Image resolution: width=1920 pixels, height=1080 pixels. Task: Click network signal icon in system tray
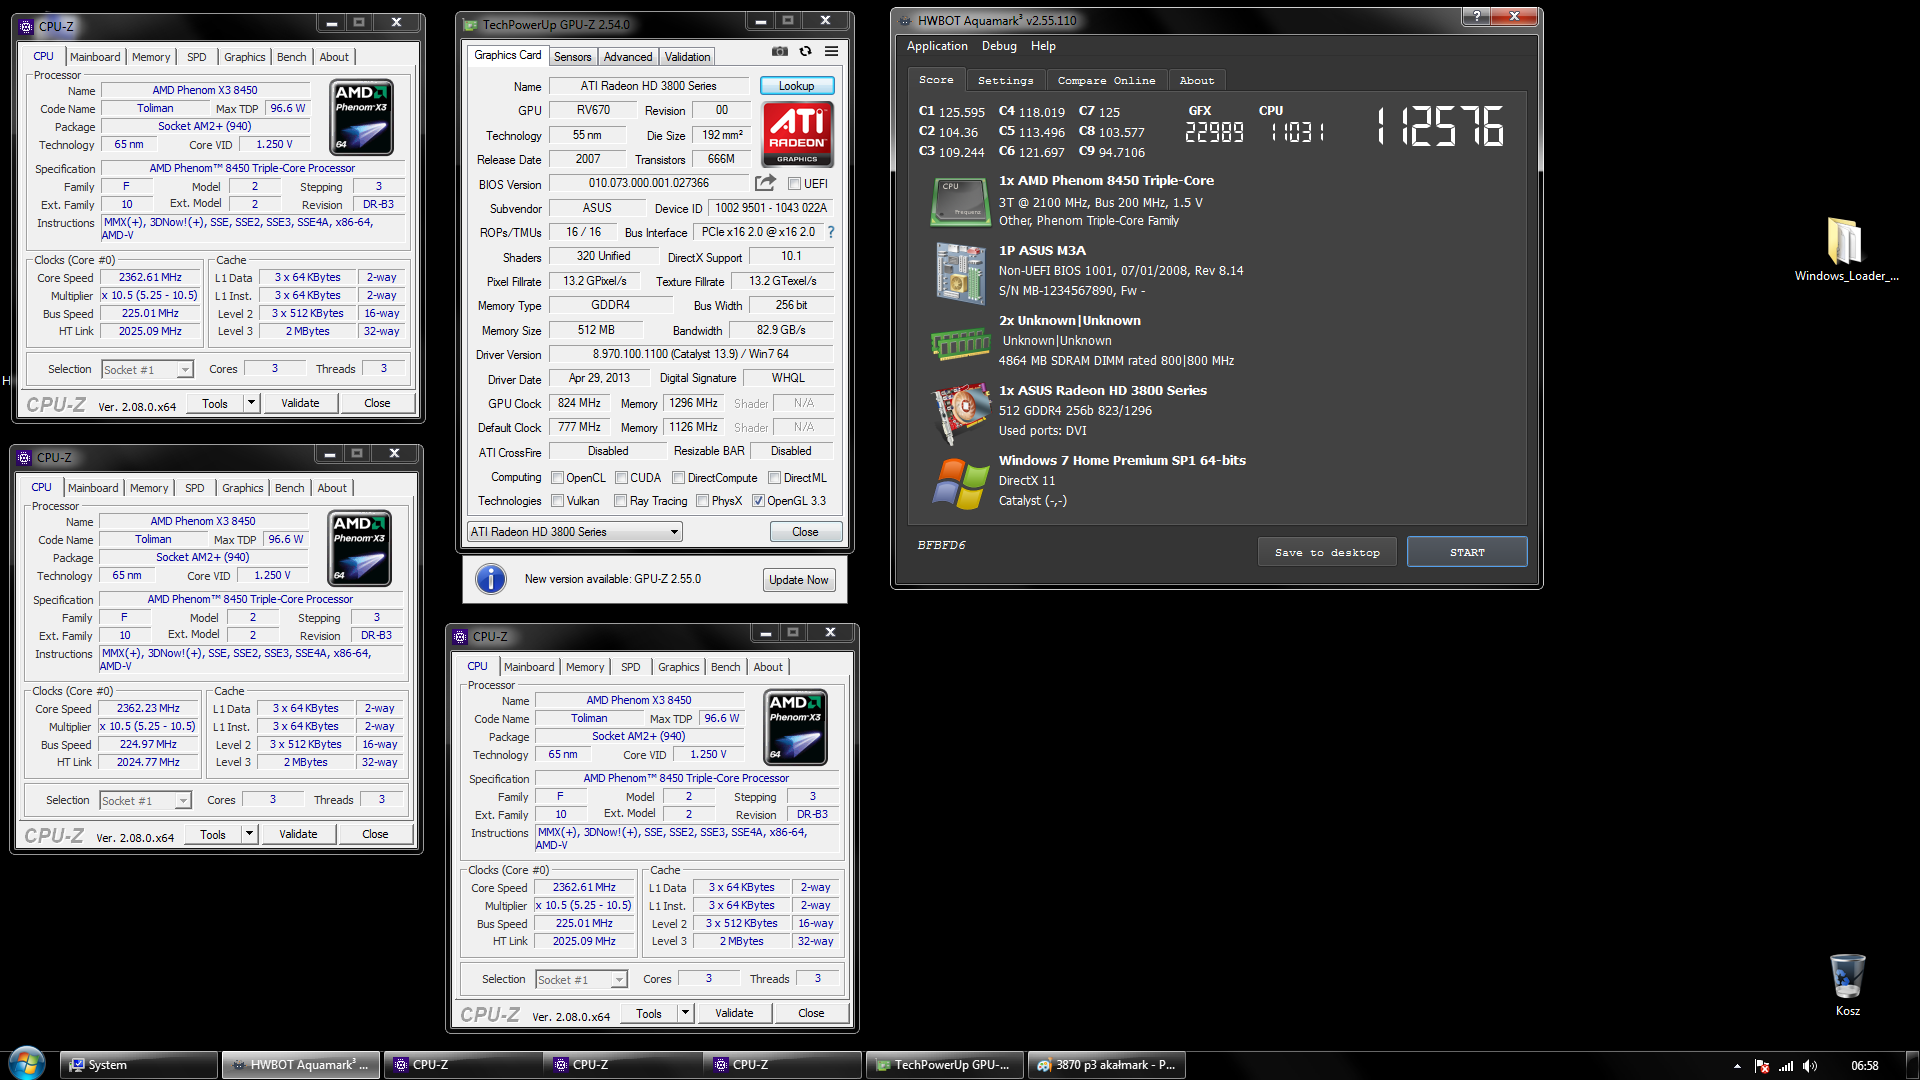click(x=1786, y=1066)
